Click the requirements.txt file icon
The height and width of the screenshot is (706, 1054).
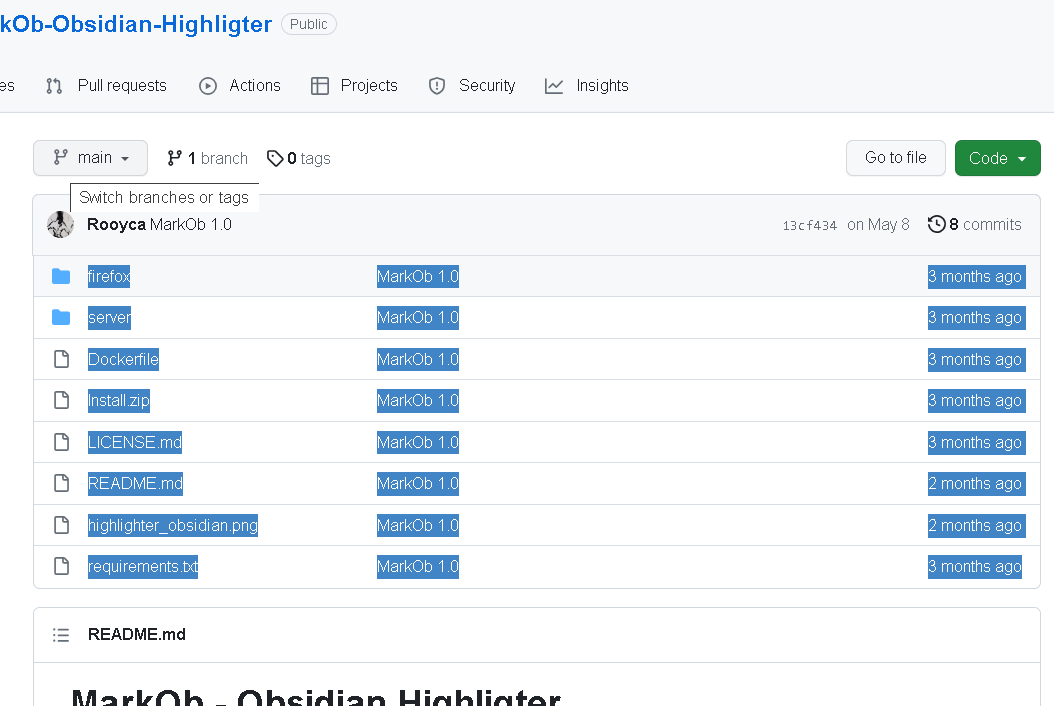[61, 566]
